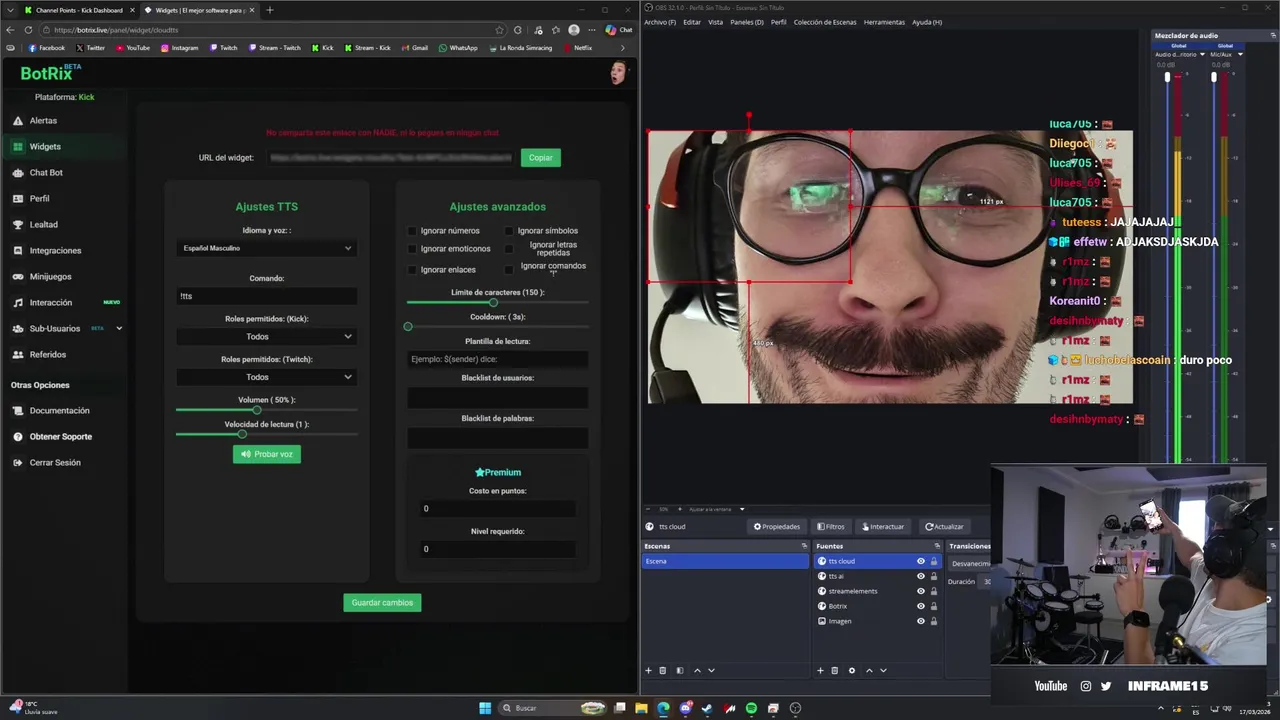Screen dimensions: 1280x720
Task: Open Herramientas menu in OBS
Action: click(884, 22)
